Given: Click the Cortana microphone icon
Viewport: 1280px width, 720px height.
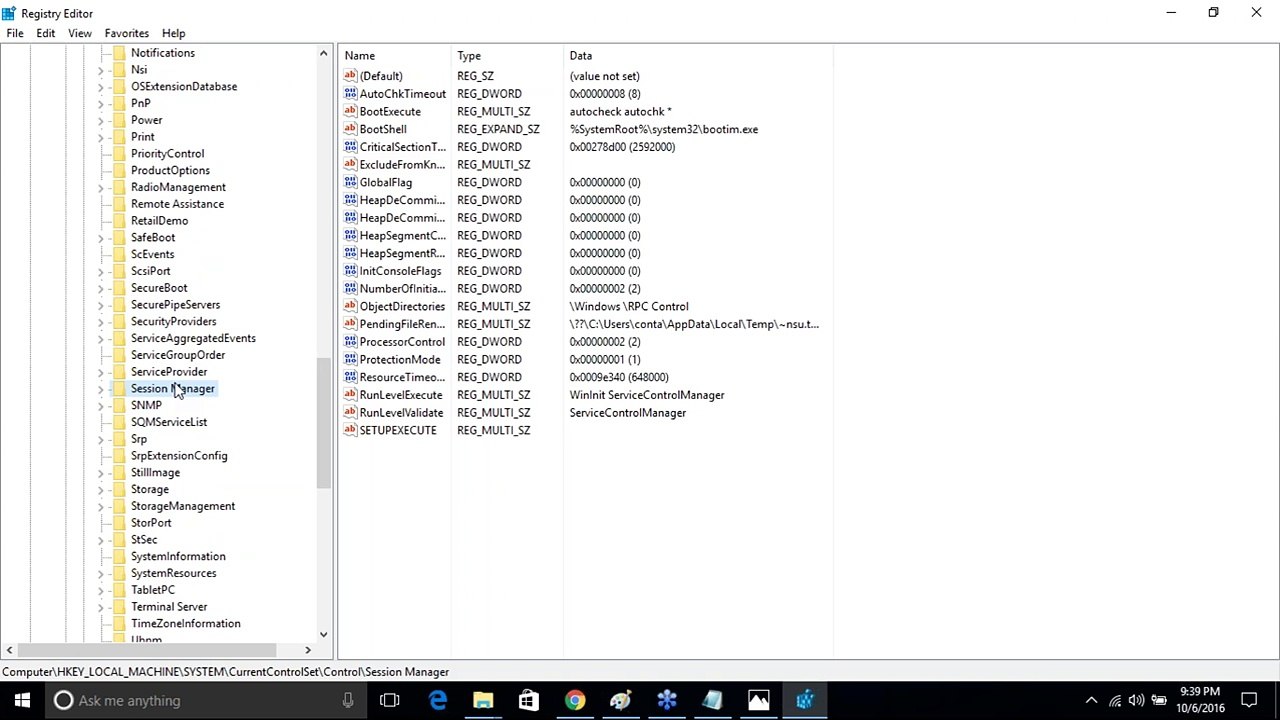Looking at the screenshot, I should point(348,700).
